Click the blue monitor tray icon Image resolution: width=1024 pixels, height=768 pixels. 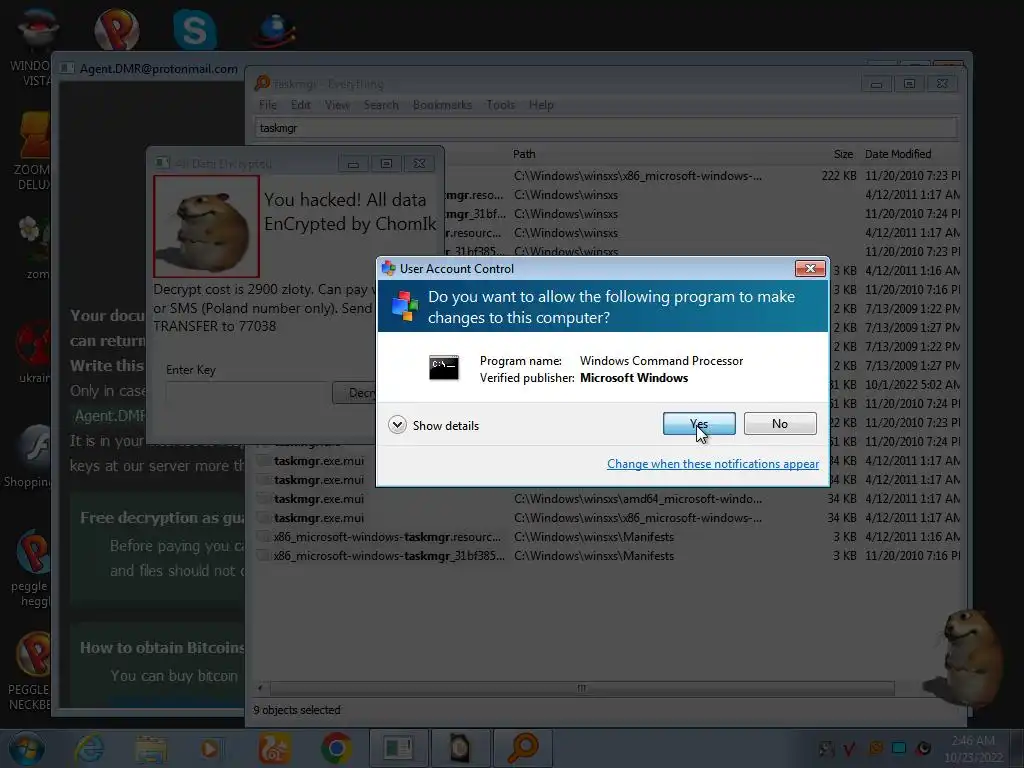[x=899, y=748]
